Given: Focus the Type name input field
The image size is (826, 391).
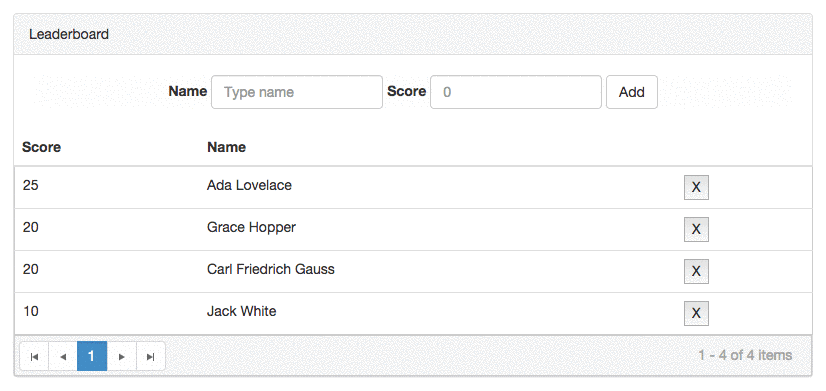Looking at the screenshot, I should pyautogui.click(x=297, y=92).
